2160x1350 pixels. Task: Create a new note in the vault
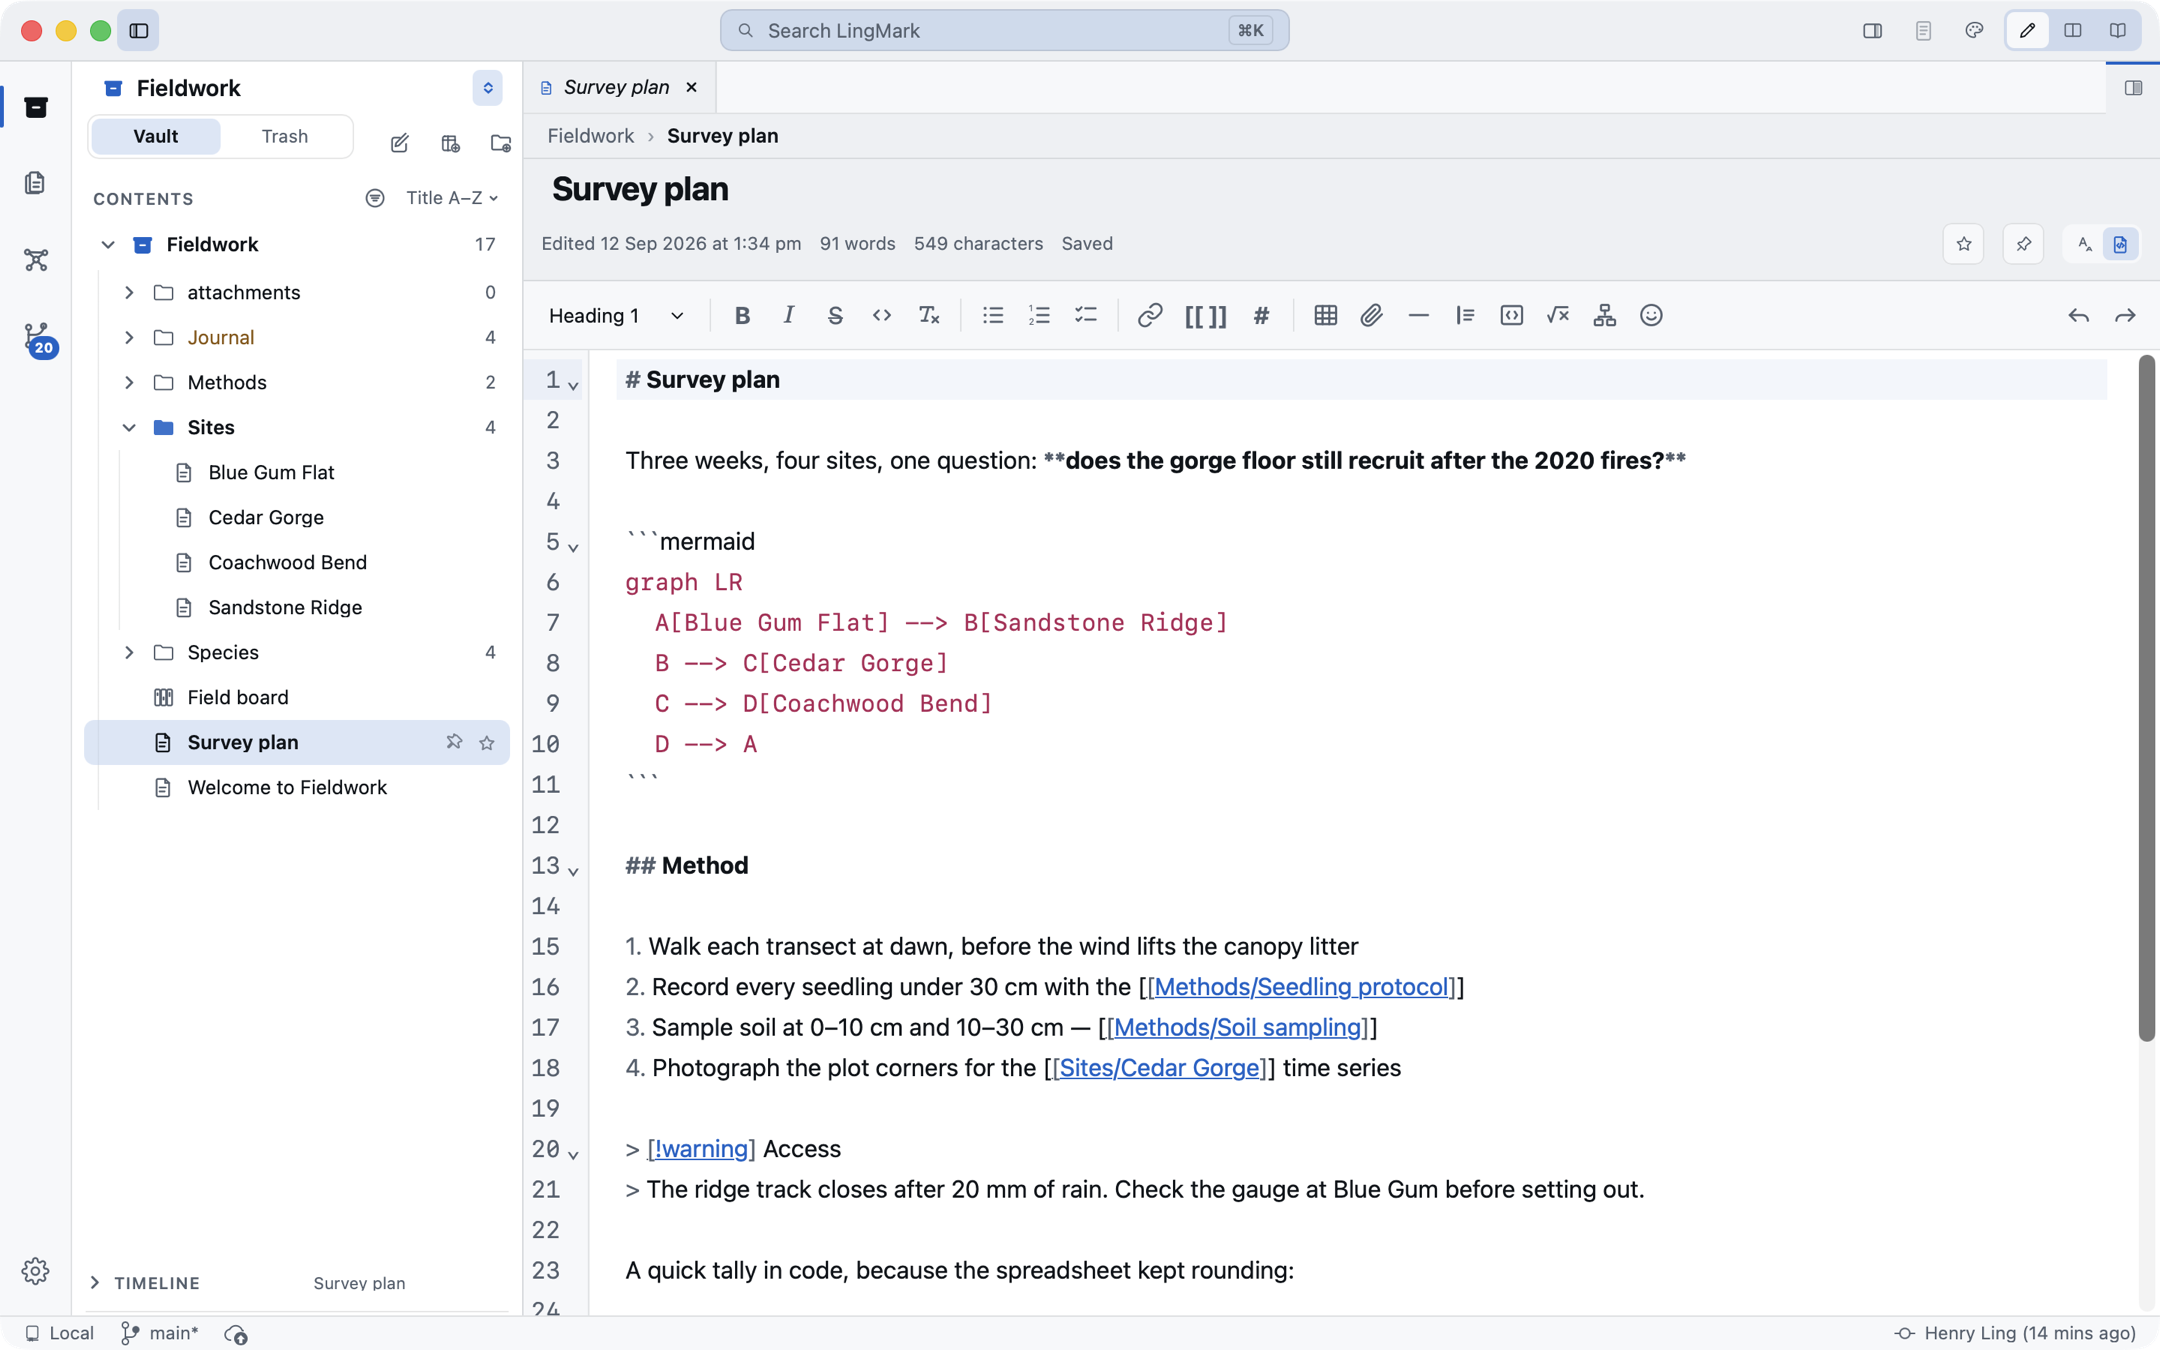point(400,143)
